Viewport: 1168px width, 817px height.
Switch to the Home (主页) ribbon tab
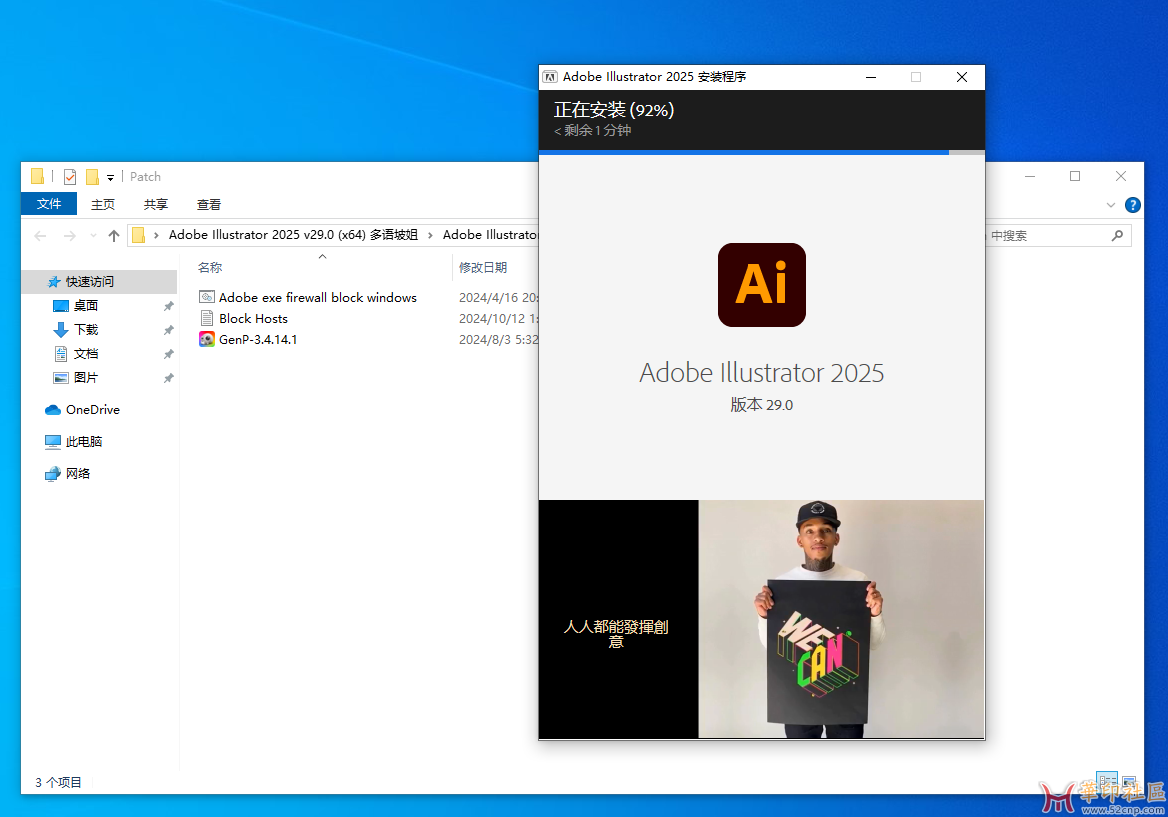(x=103, y=204)
